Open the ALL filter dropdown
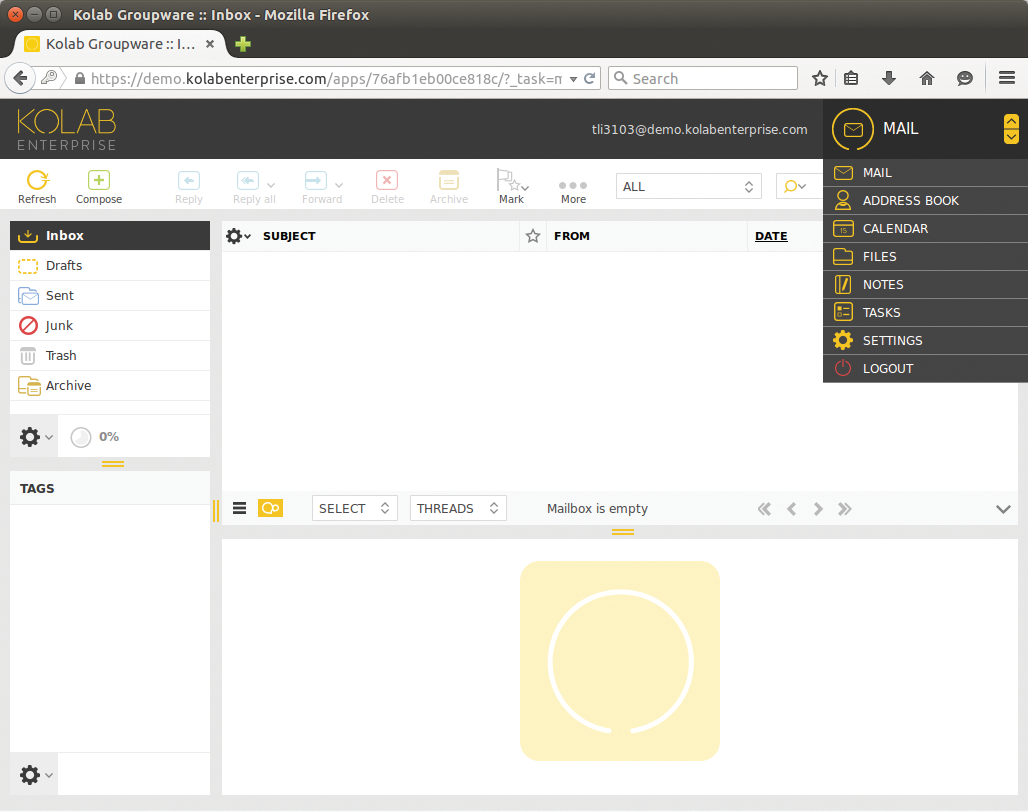1028x812 pixels. click(688, 186)
